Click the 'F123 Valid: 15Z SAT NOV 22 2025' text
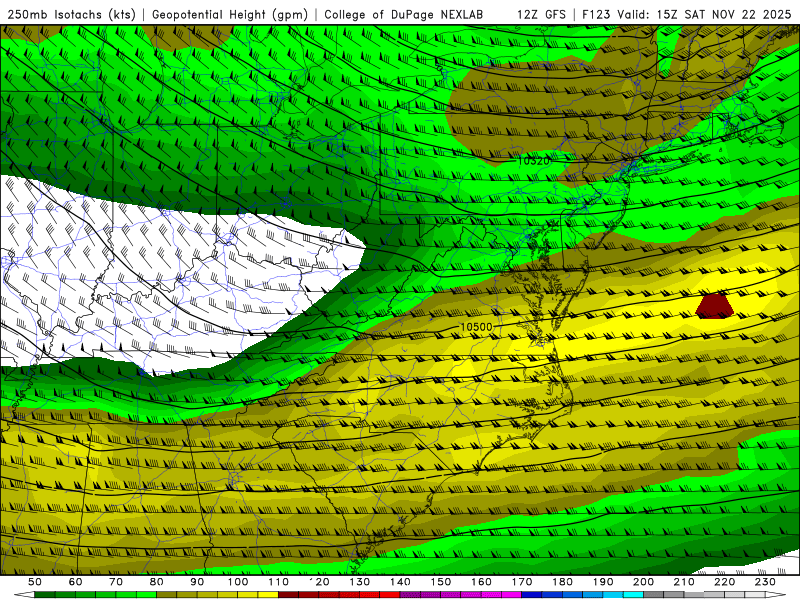Viewport: 800px width, 600px height. tap(686, 15)
